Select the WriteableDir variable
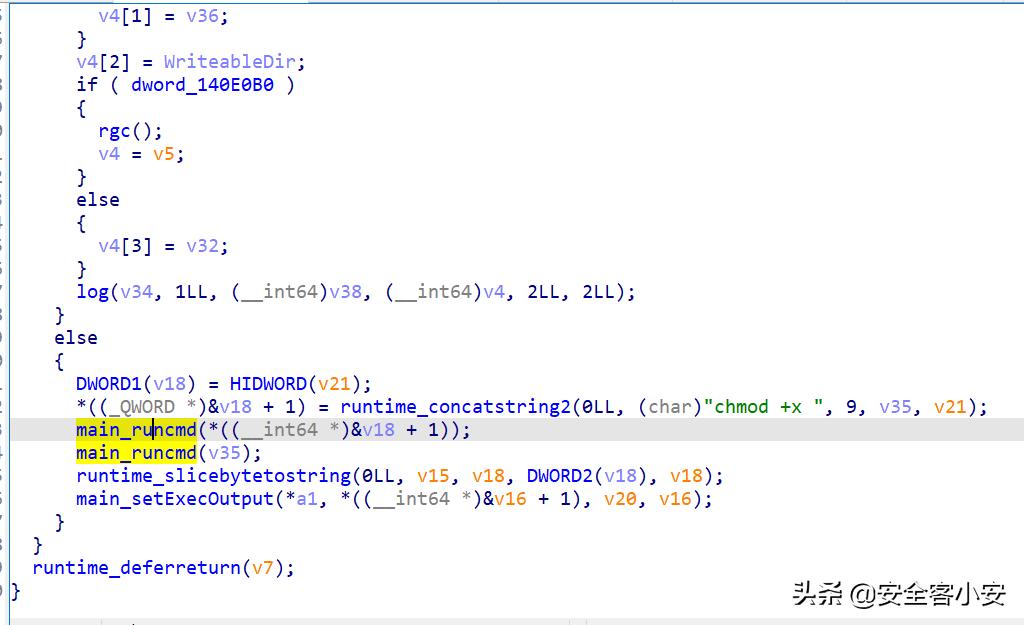The width and height of the screenshot is (1024, 625). tap(229, 62)
